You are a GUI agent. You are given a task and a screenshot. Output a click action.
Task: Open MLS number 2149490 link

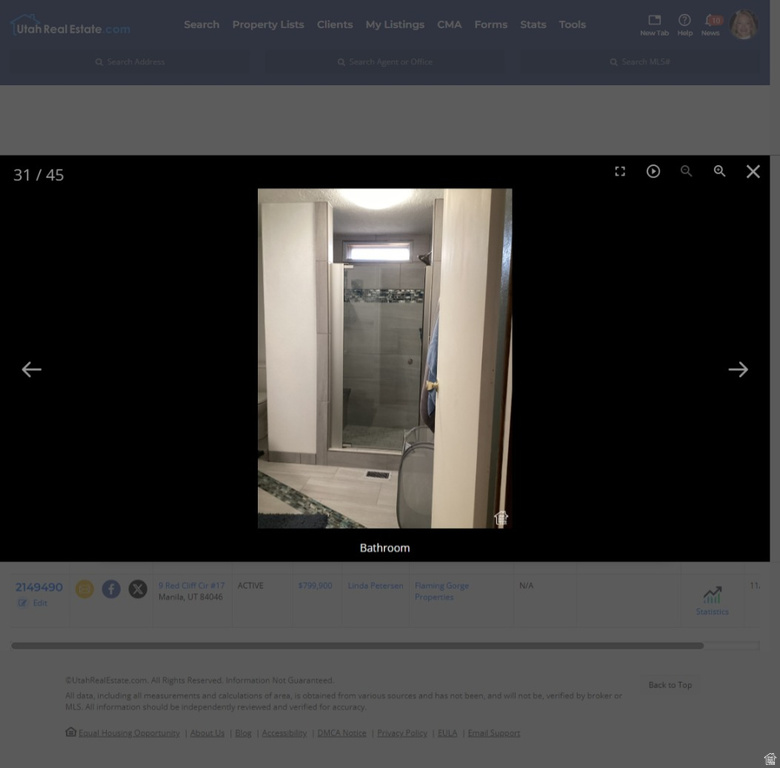pos(39,587)
